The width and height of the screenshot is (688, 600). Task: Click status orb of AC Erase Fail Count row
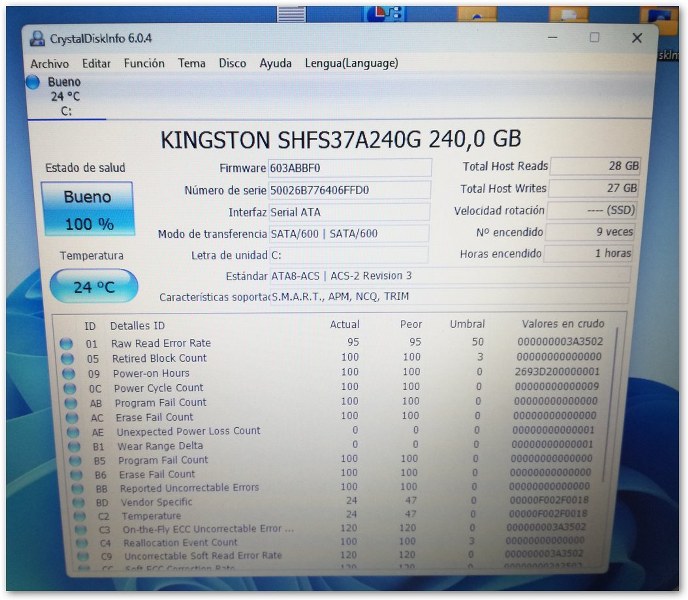(x=72, y=418)
